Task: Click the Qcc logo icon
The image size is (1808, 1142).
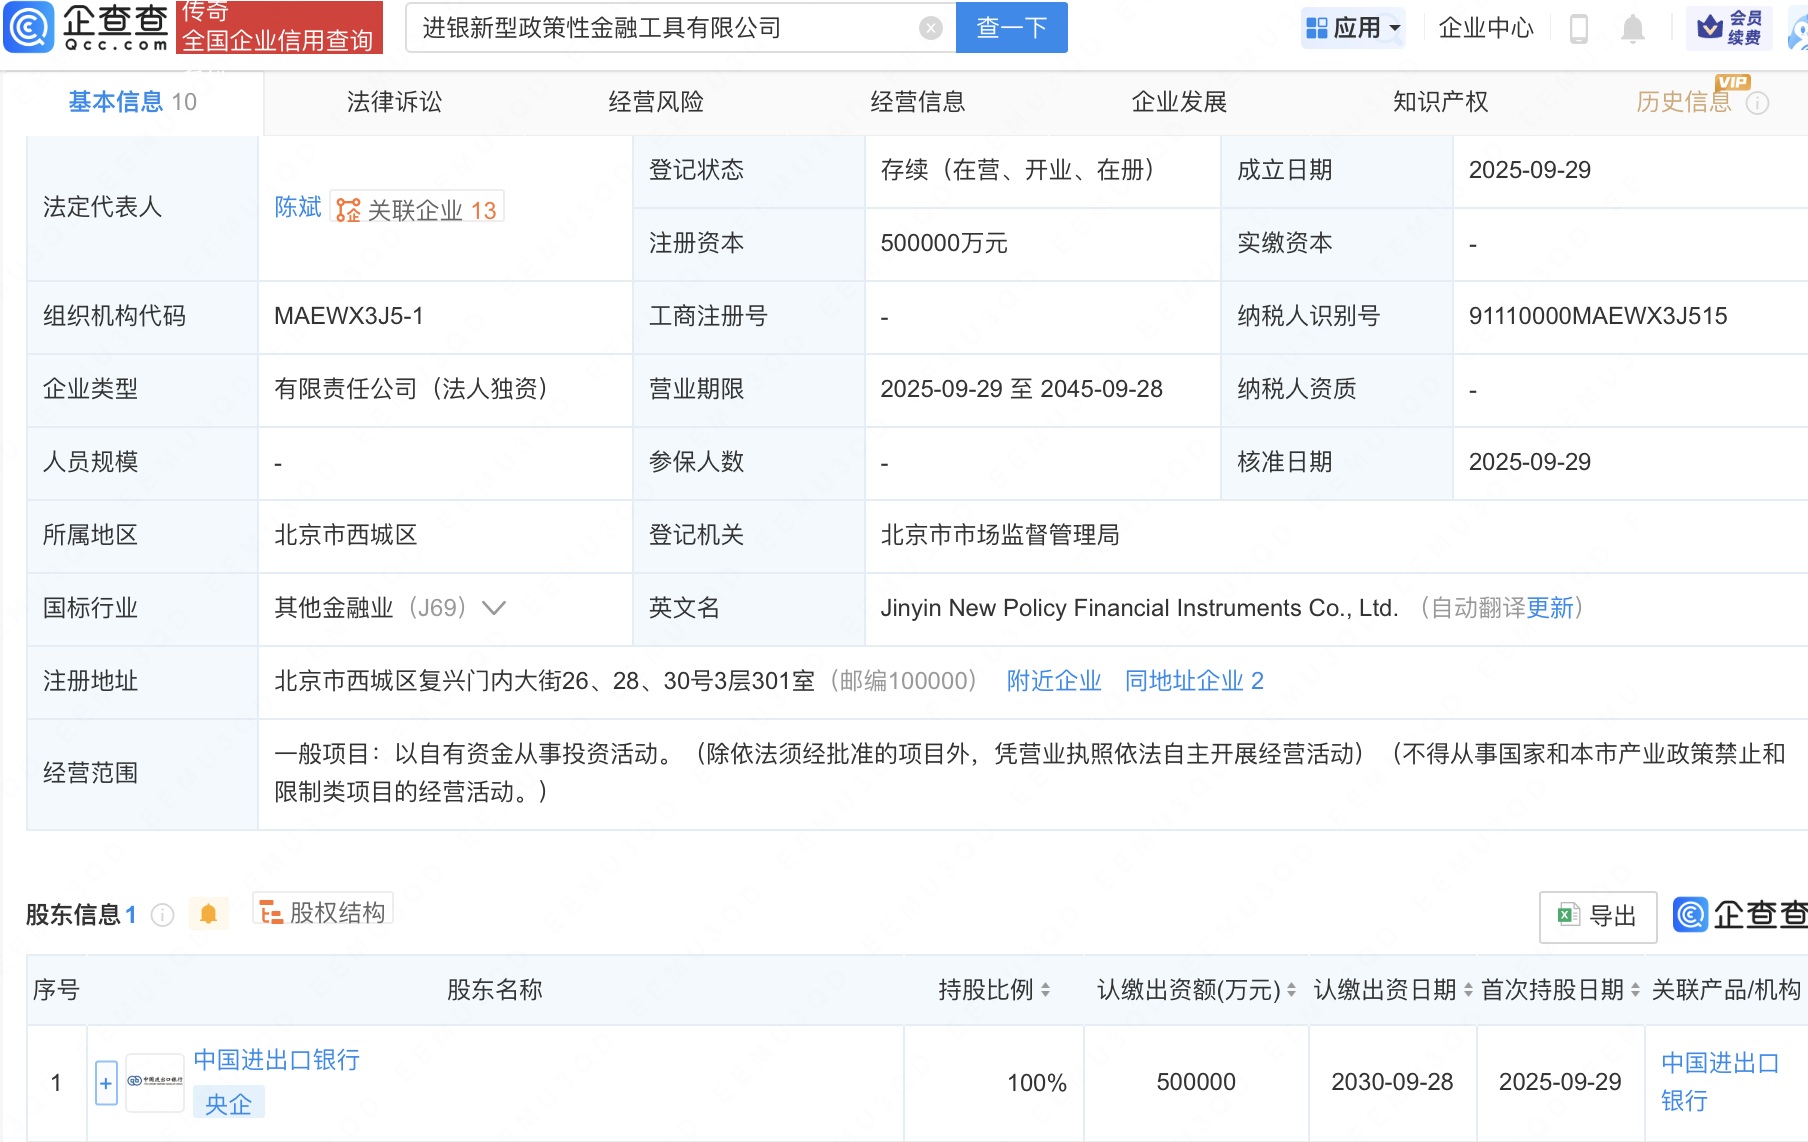Action: tap(29, 27)
